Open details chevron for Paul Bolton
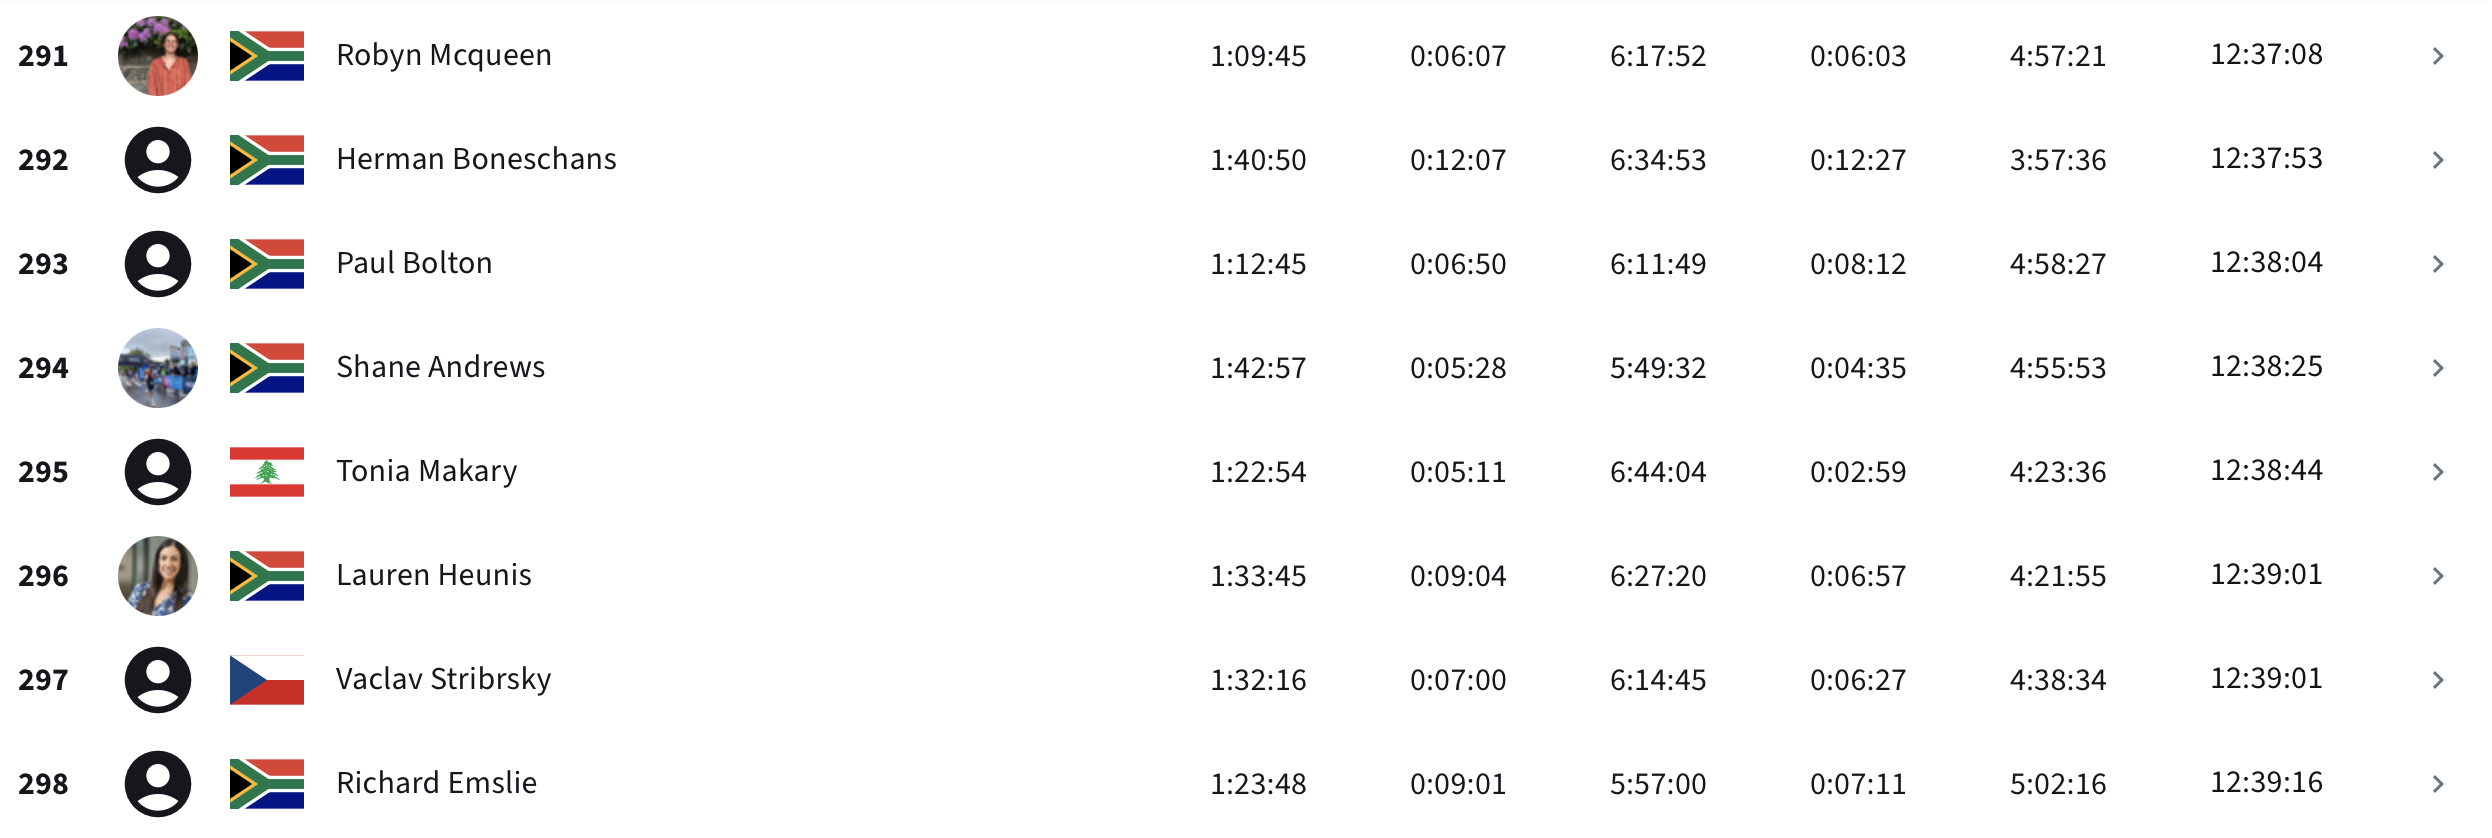This screenshot has height=838, width=2492. tap(2438, 264)
